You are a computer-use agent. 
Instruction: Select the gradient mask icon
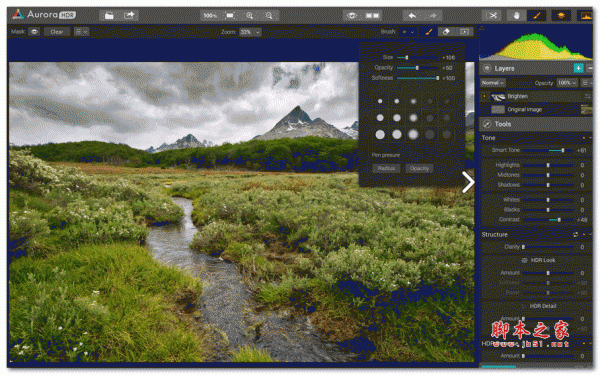pos(465,32)
